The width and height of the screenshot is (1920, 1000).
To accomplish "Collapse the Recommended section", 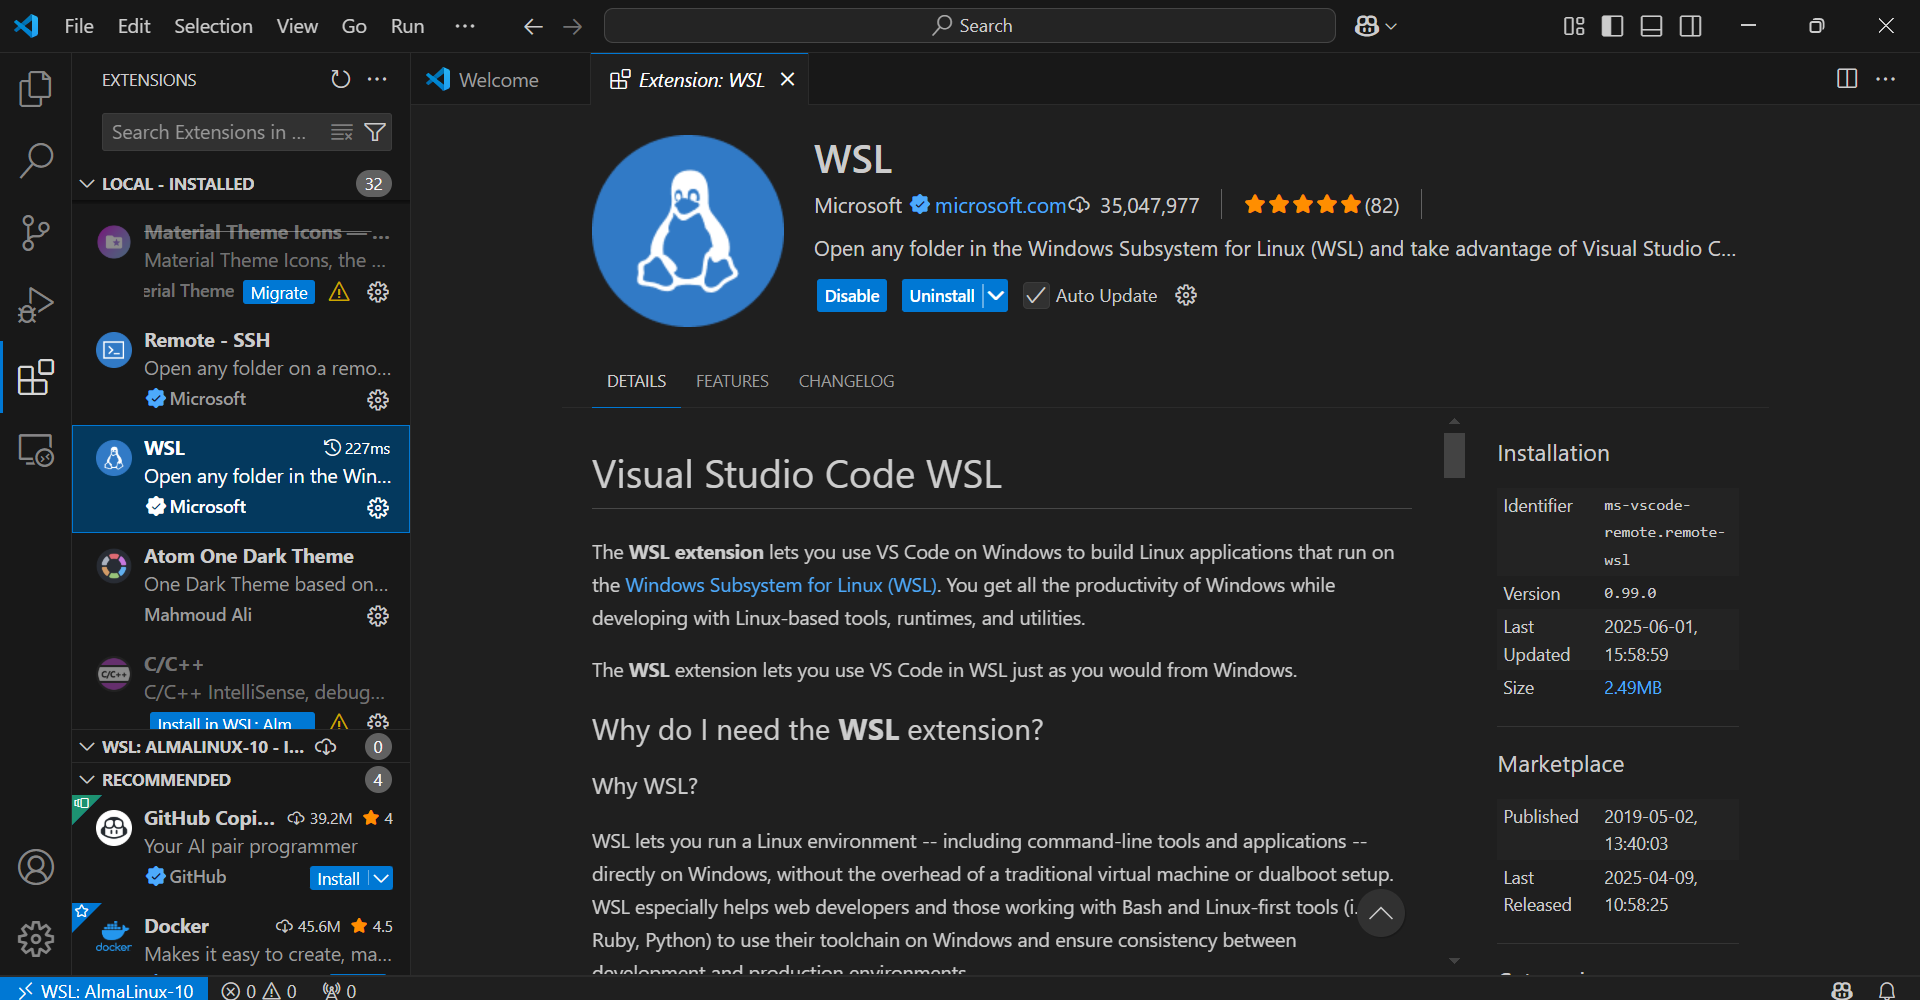I will (87, 780).
